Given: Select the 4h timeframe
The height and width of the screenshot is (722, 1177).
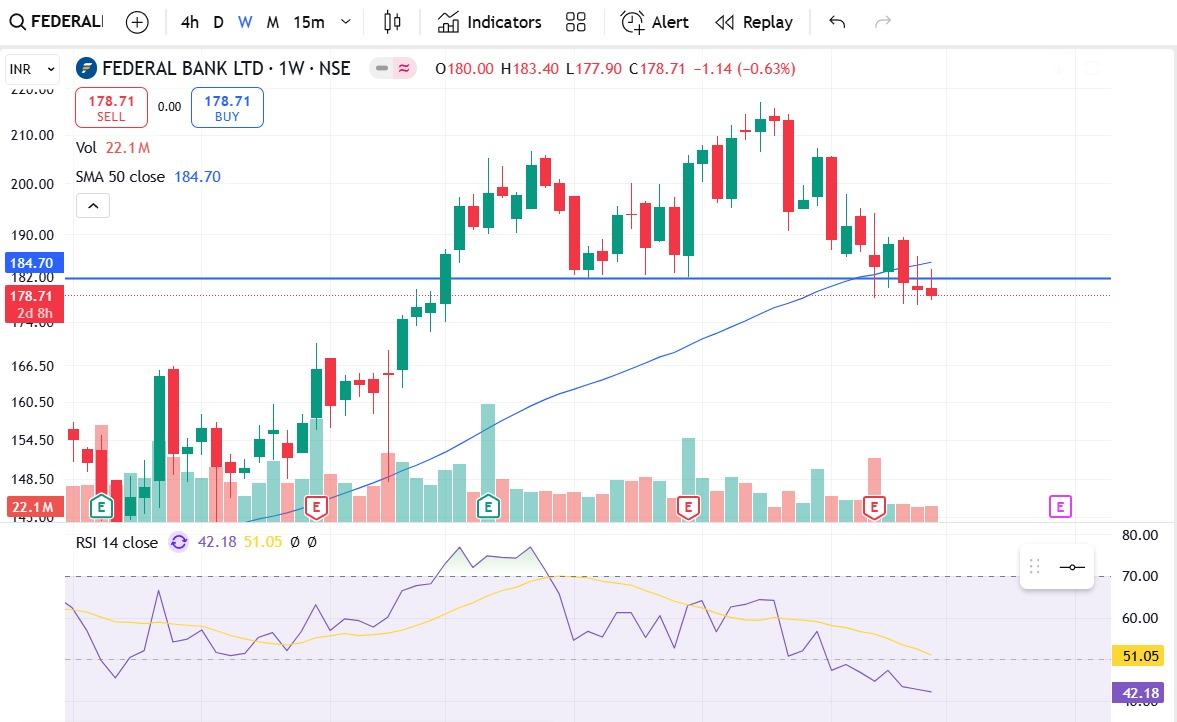Looking at the screenshot, I should [x=190, y=23].
